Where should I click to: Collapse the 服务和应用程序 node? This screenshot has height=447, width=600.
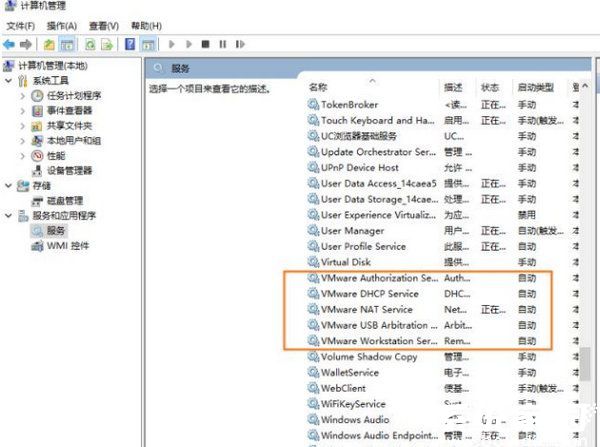tap(8, 216)
